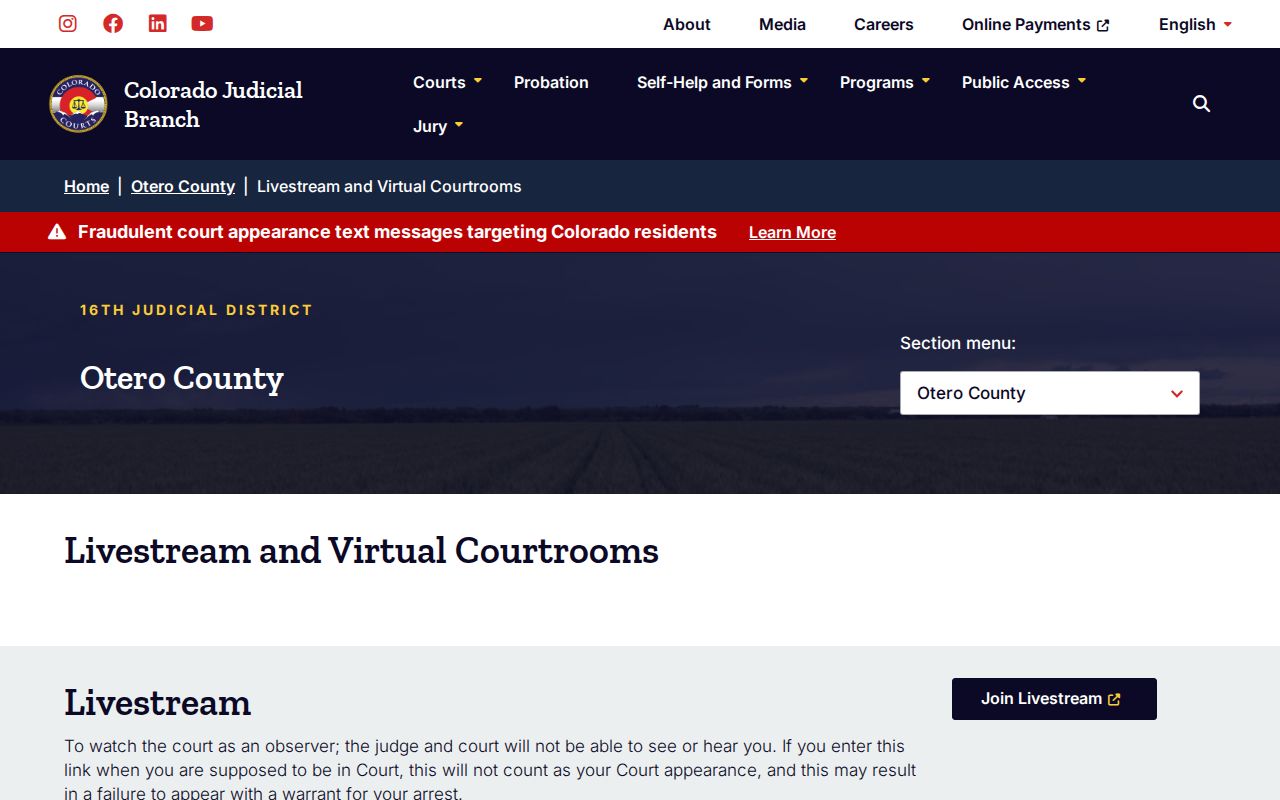The width and height of the screenshot is (1280, 800).
Task: Open the Facebook social icon
Action: point(113,23)
